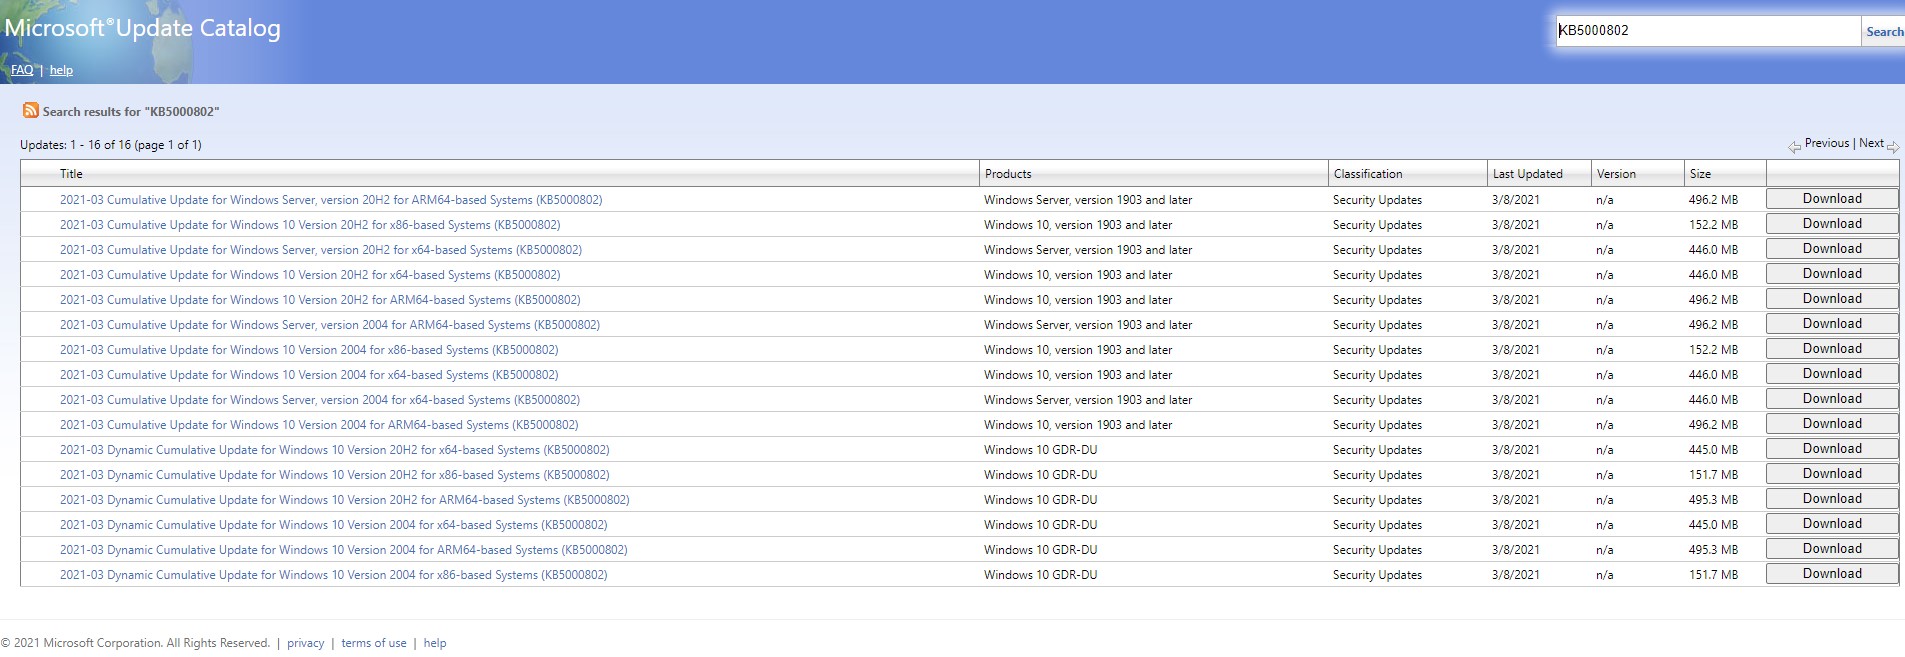
Task: Open Windows 10 2004 x86 cumulative update
Action: [x=309, y=350]
